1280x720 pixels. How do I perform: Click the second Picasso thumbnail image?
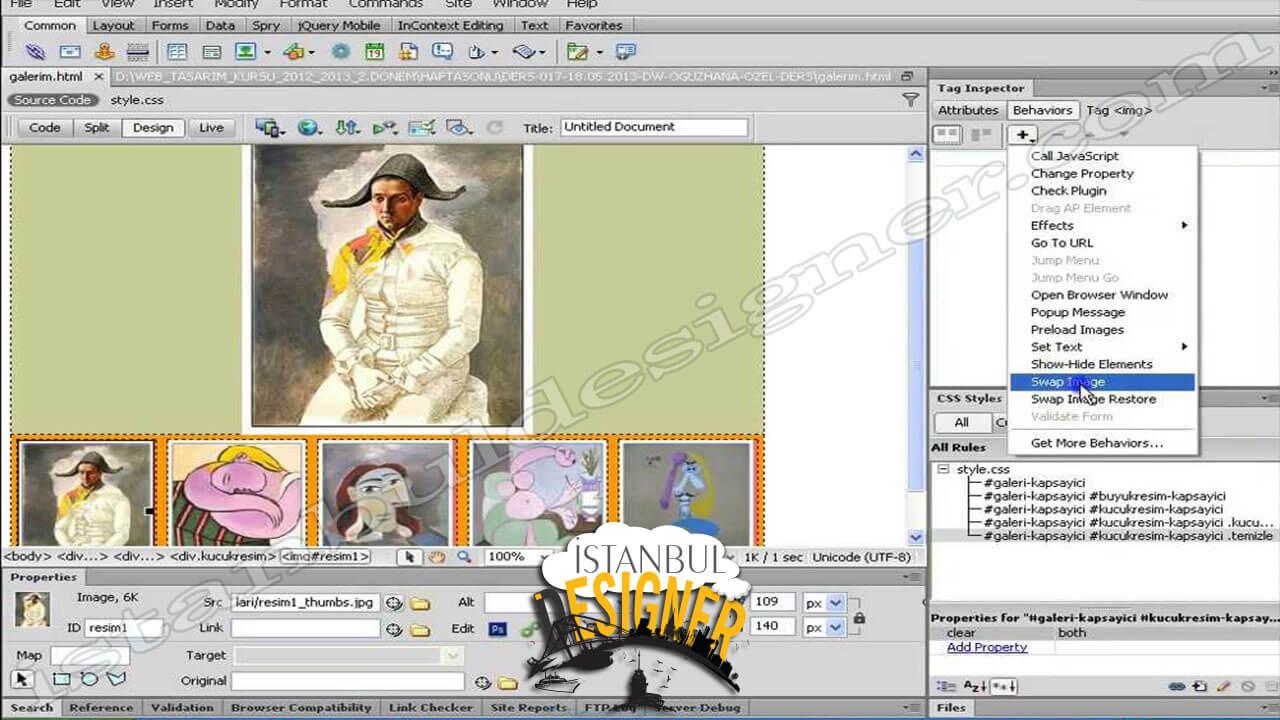click(237, 492)
